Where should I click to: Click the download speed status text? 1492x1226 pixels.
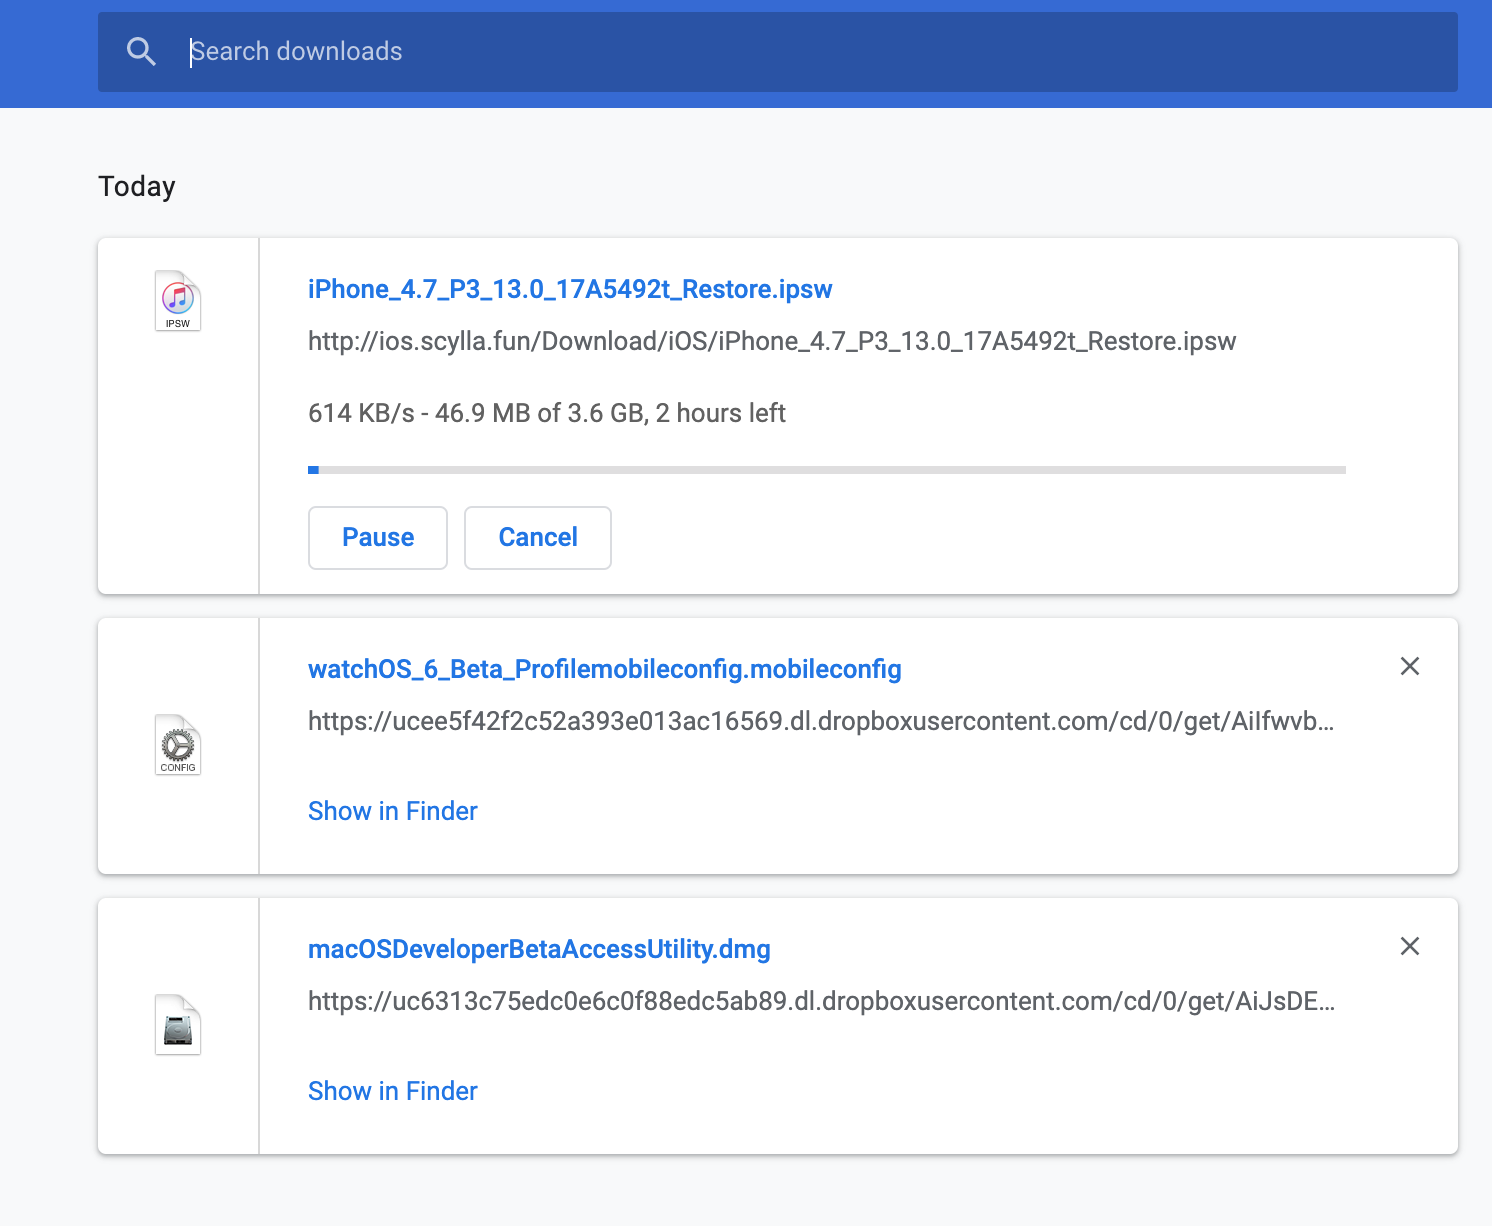click(x=547, y=413)
